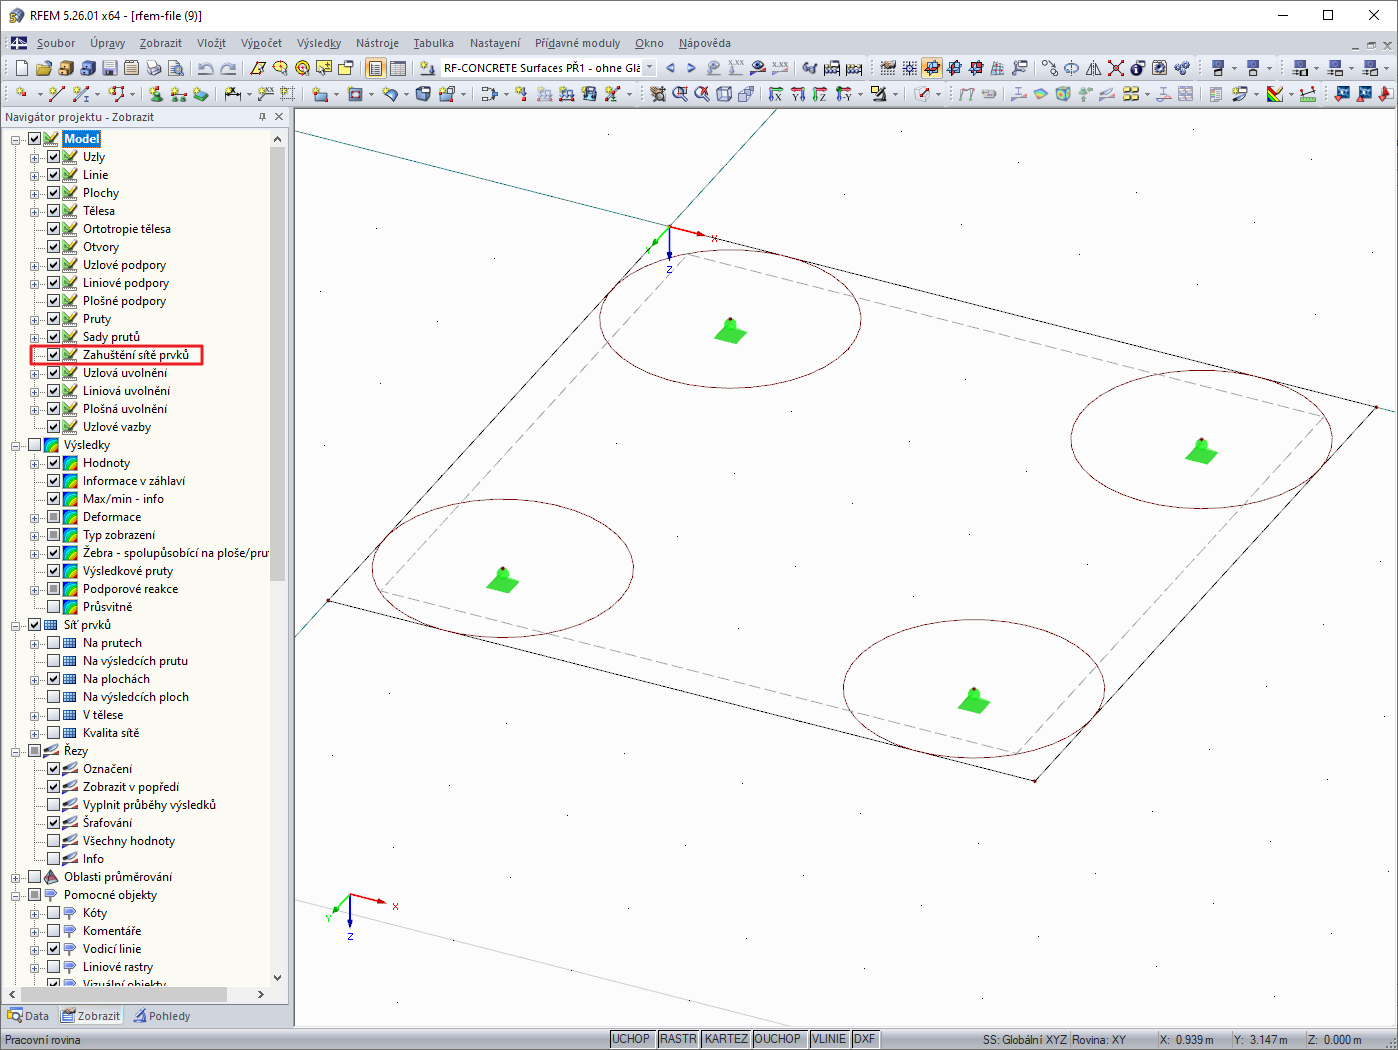The height and width of the screenshot is (1050, 1398).
Task: Open the Soubor menu
Action: pyautogui.click(x=56, y=43)
